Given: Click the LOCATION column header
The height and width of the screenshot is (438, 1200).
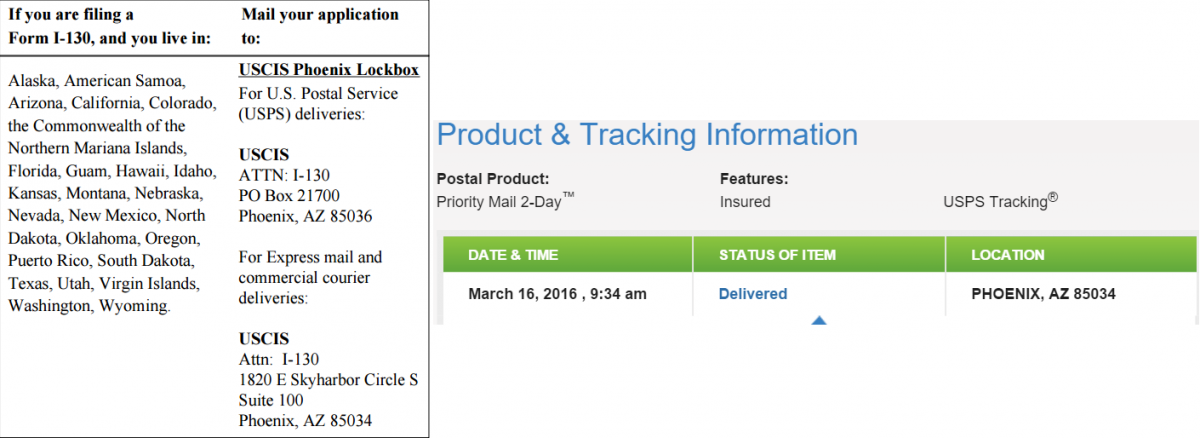Looking at the screenshot, I should click(x=1008, y=255).
